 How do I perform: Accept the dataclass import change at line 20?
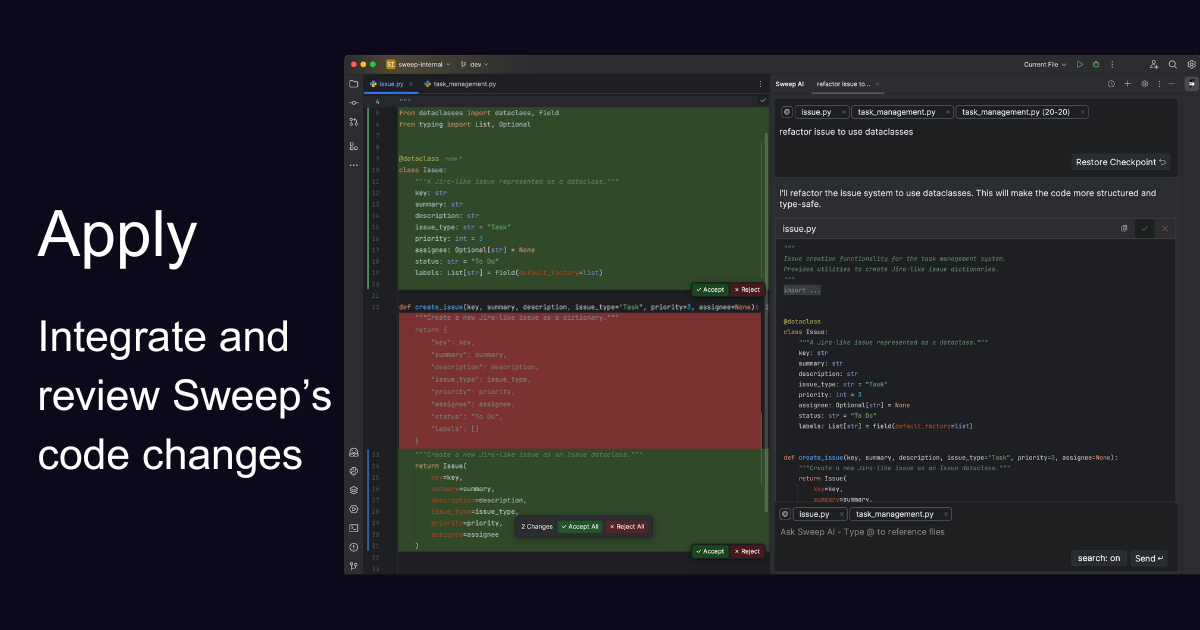(710, 289)
